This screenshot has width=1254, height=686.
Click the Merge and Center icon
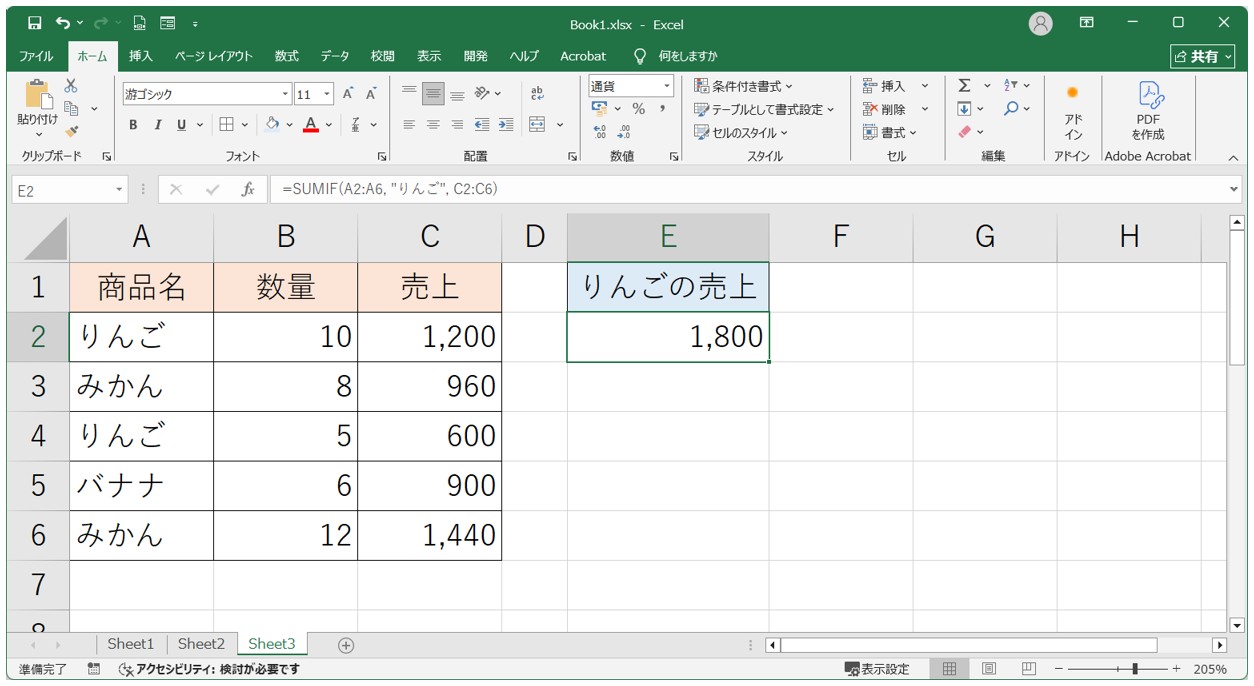(537, 125)
